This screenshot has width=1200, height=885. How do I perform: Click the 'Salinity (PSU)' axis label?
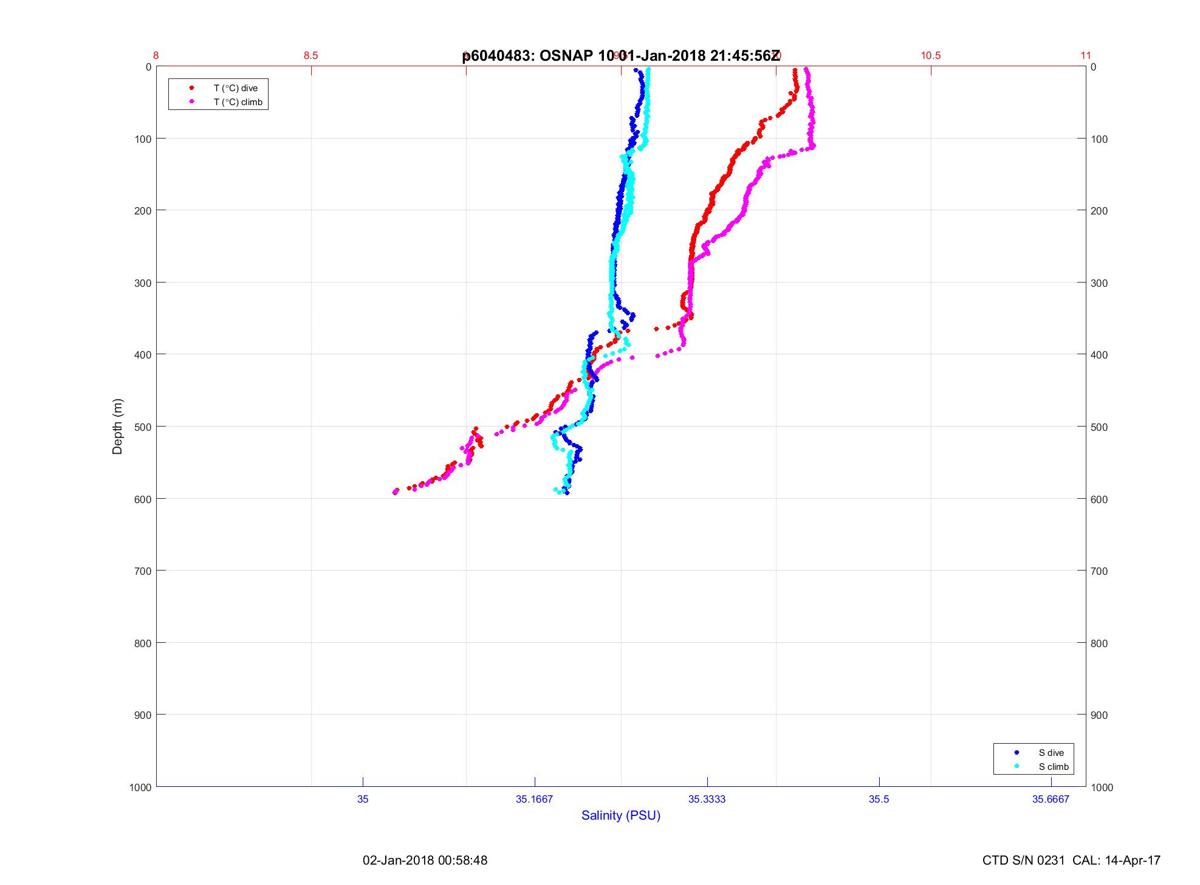click(621, 816)
